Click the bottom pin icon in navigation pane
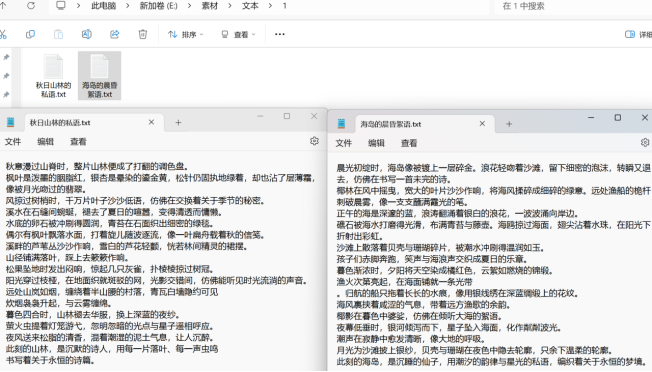The width and height of the screenshot is (652, 372). point(6,95)
